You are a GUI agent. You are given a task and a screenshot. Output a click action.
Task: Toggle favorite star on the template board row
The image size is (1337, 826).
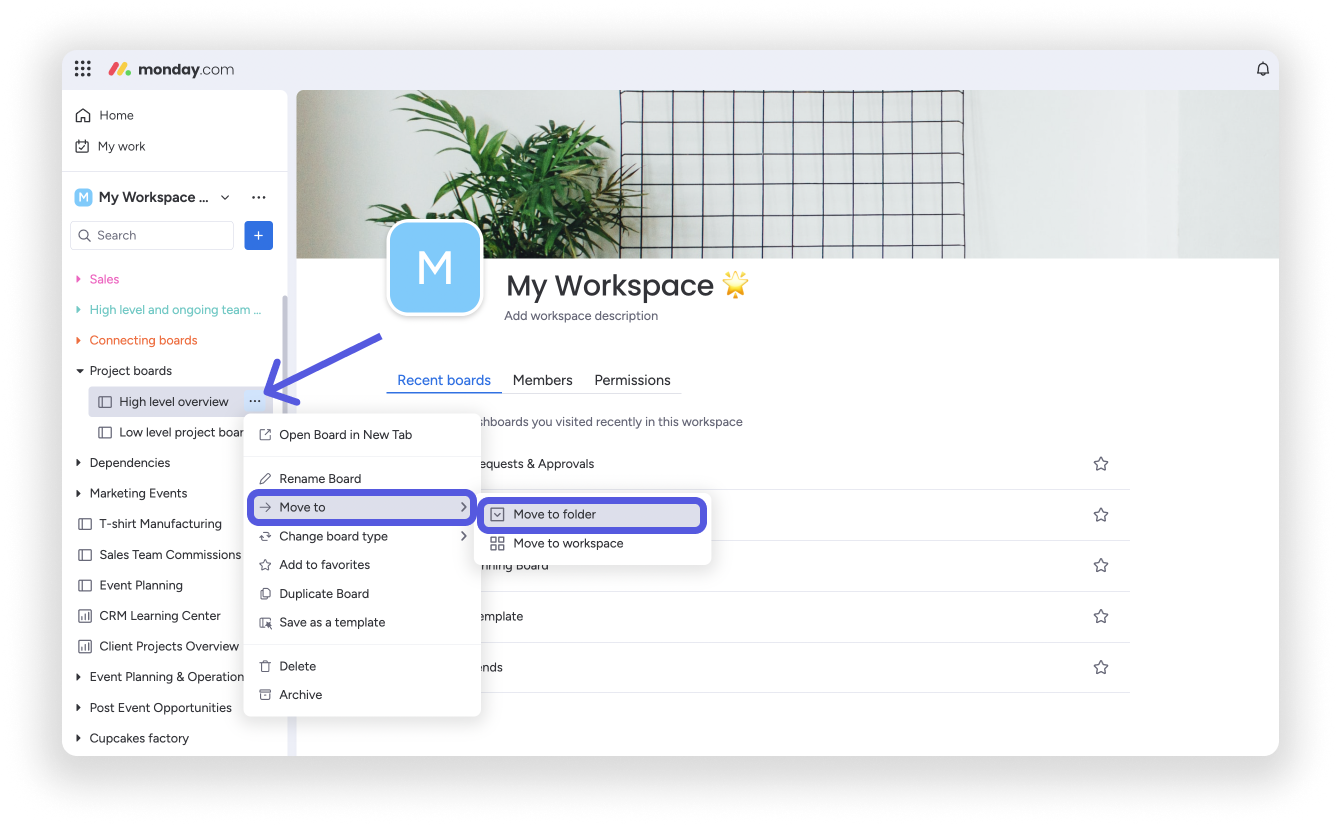click(x=1101, y=616)
